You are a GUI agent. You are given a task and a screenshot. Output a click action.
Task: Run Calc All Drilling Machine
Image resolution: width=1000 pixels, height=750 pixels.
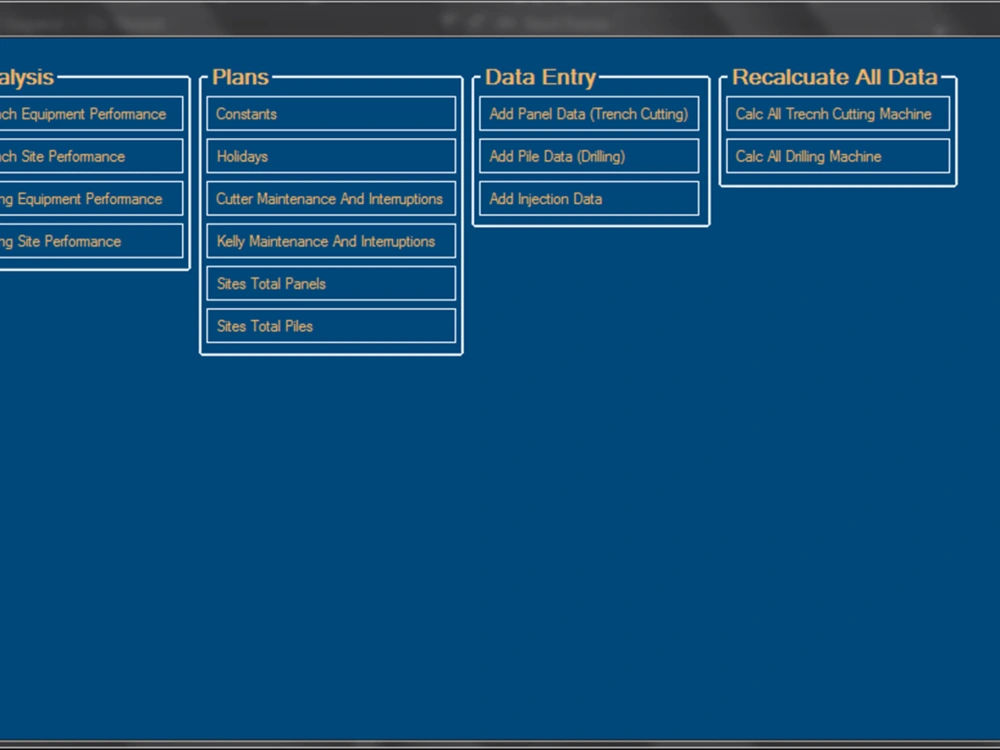(x=837, y=156)
